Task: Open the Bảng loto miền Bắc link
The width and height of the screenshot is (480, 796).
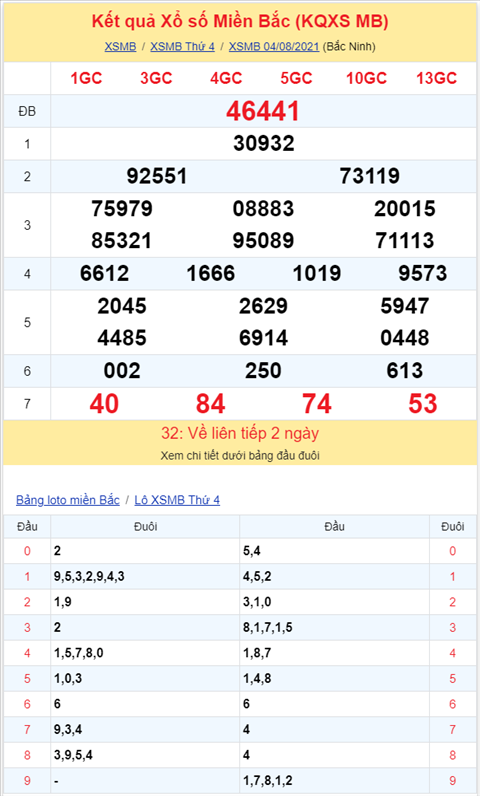Action: point(67,500)
